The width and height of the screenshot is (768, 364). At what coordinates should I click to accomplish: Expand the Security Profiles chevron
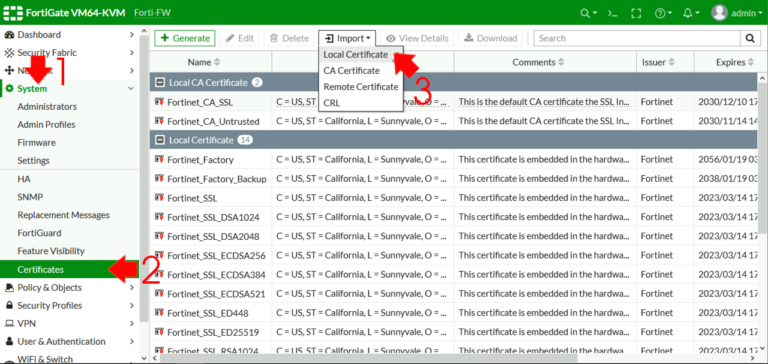click(x=131, y=305)
